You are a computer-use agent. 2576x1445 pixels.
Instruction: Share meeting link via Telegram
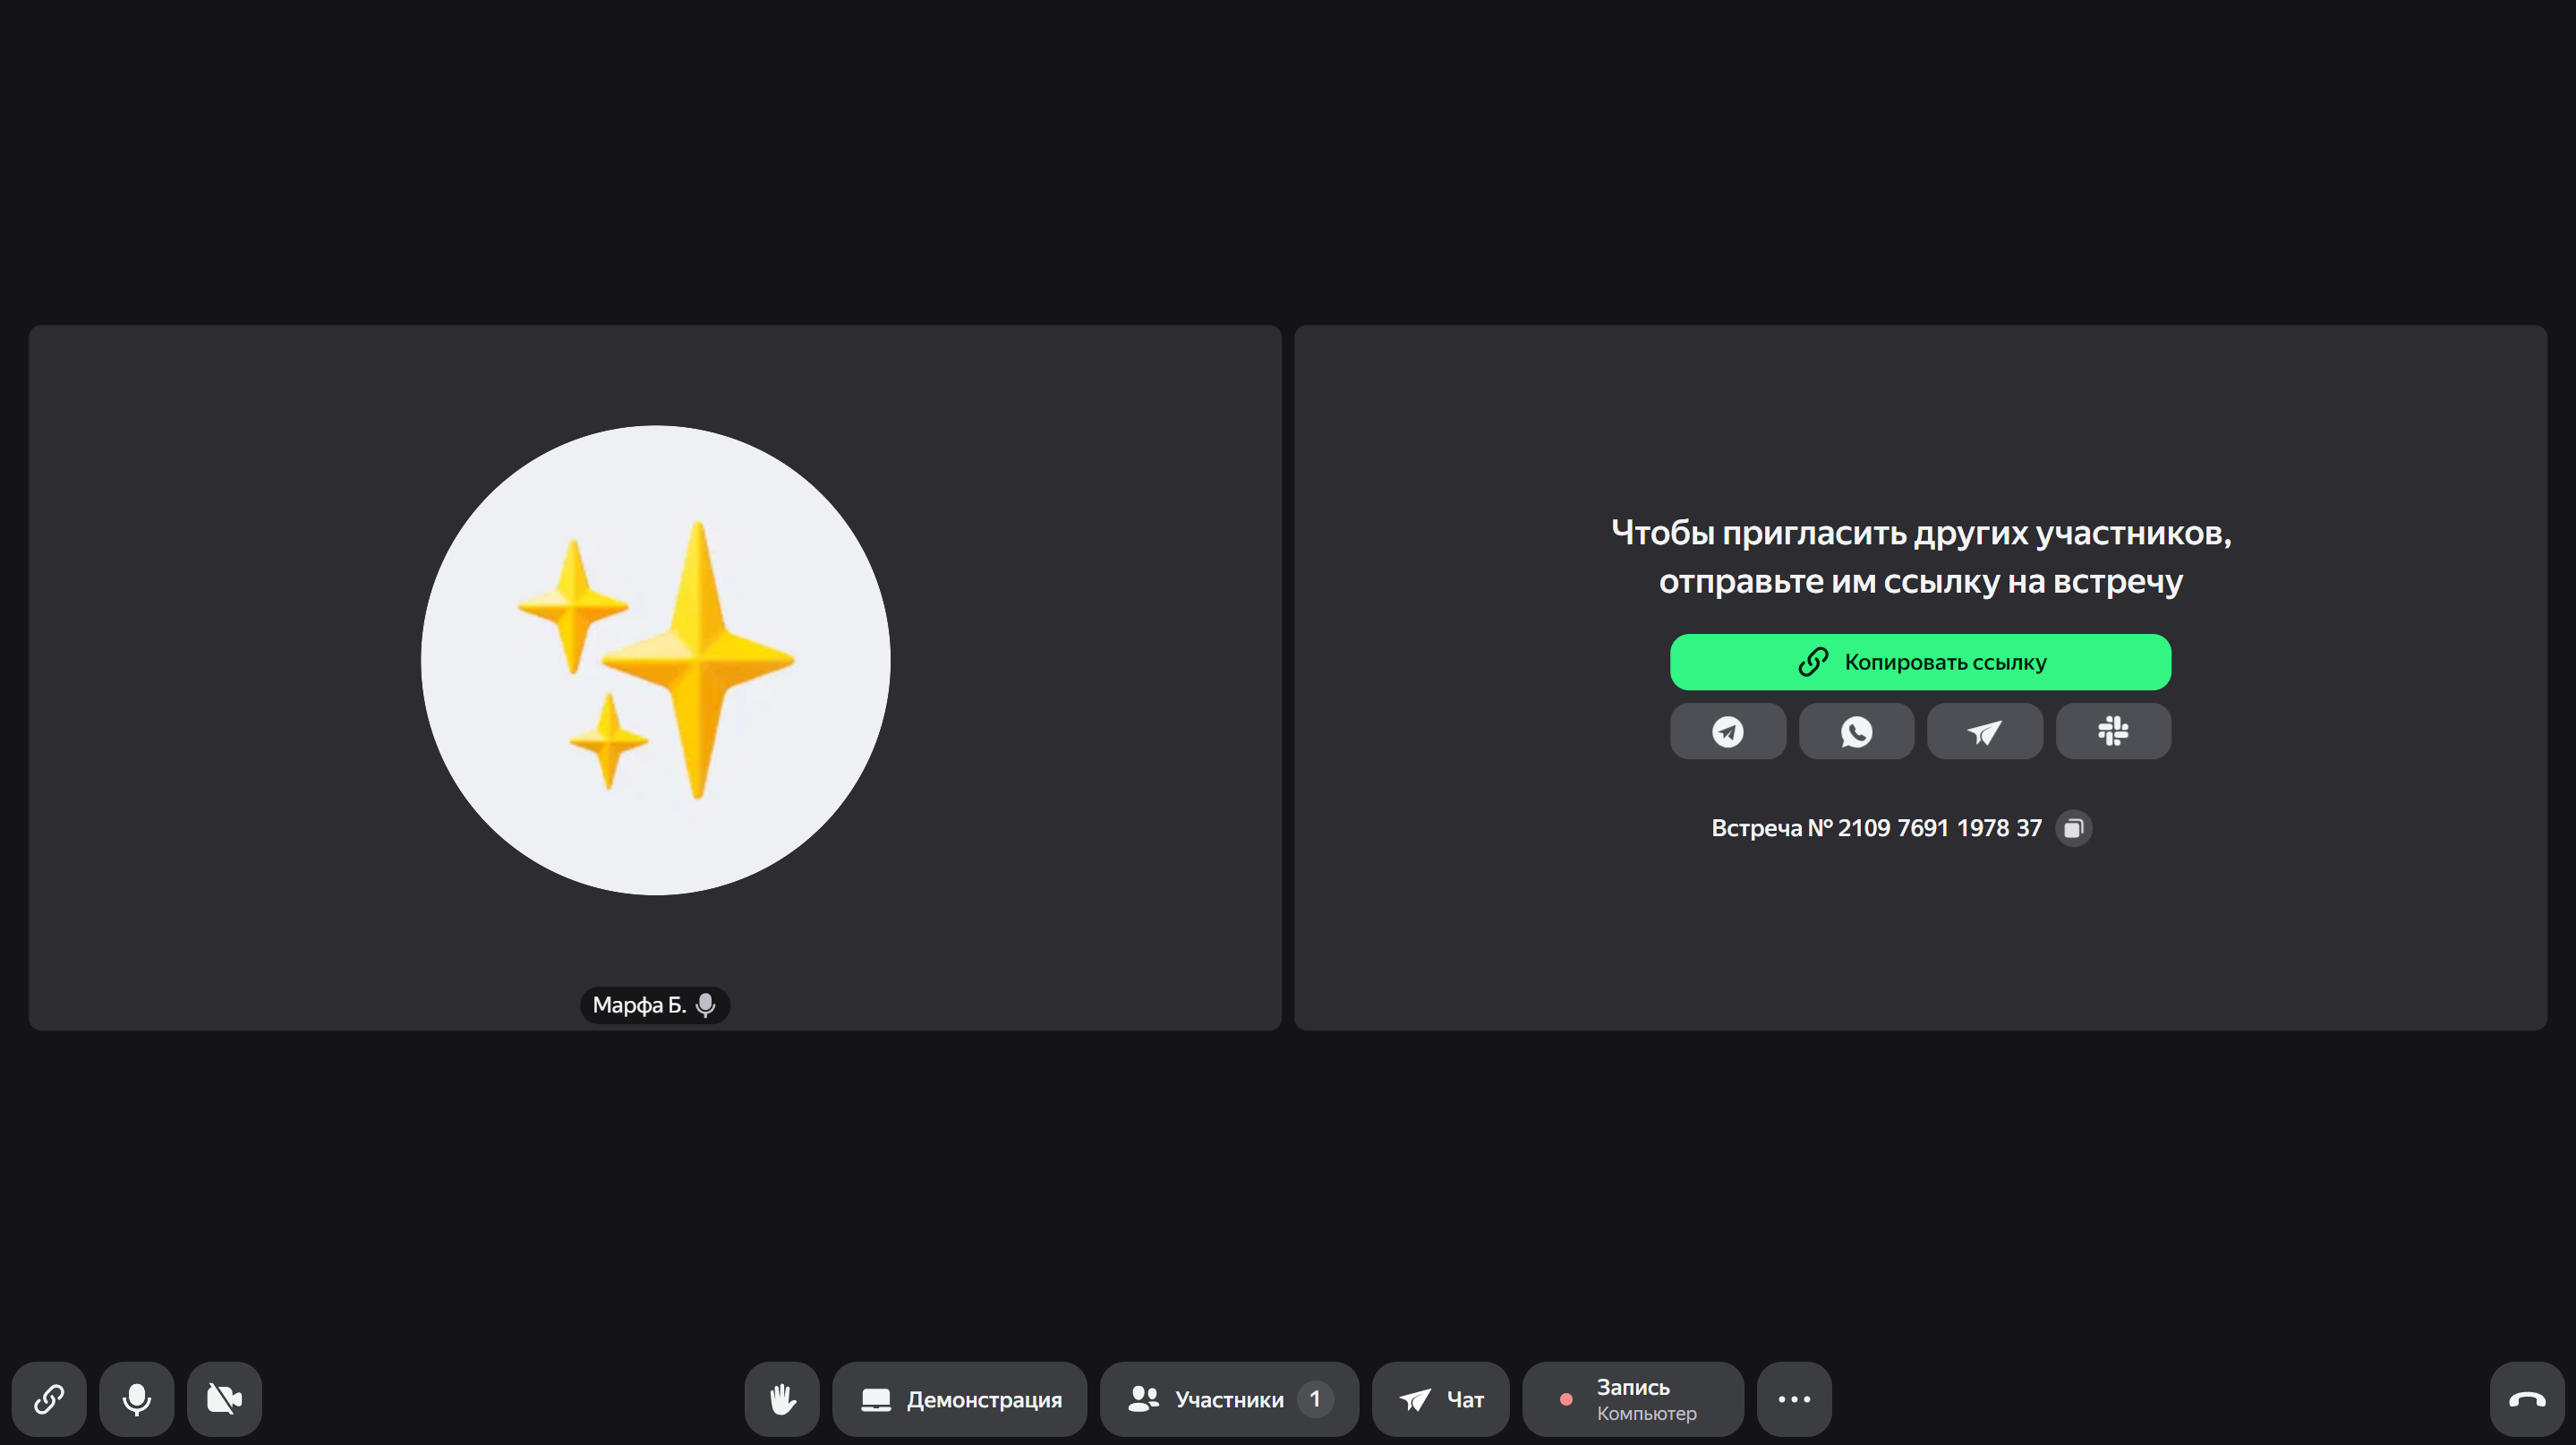click(1728, 731)
